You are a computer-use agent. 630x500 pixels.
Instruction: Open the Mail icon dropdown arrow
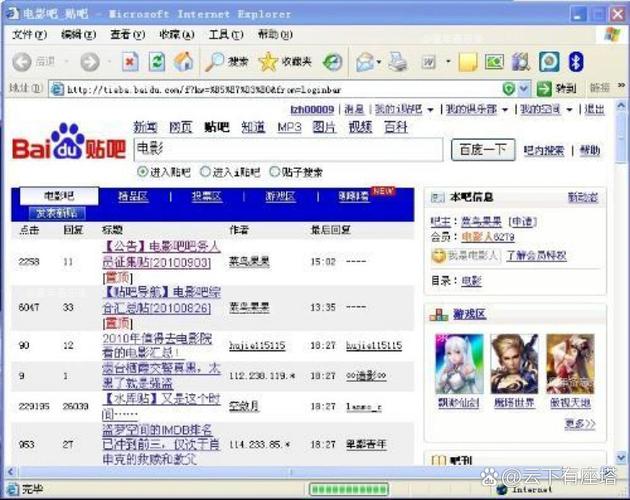coord(378,62)
